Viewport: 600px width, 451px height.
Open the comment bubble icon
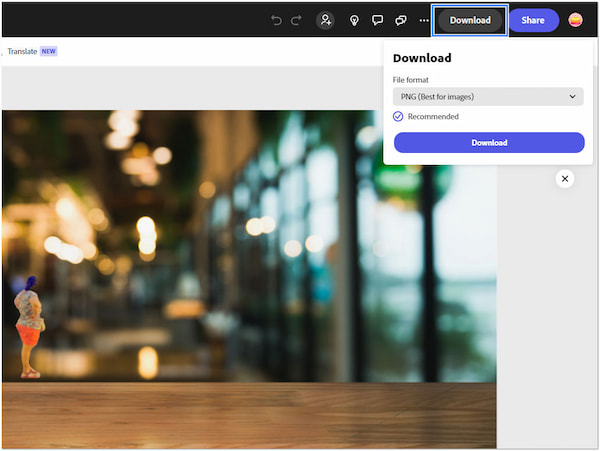pos(377,20)
